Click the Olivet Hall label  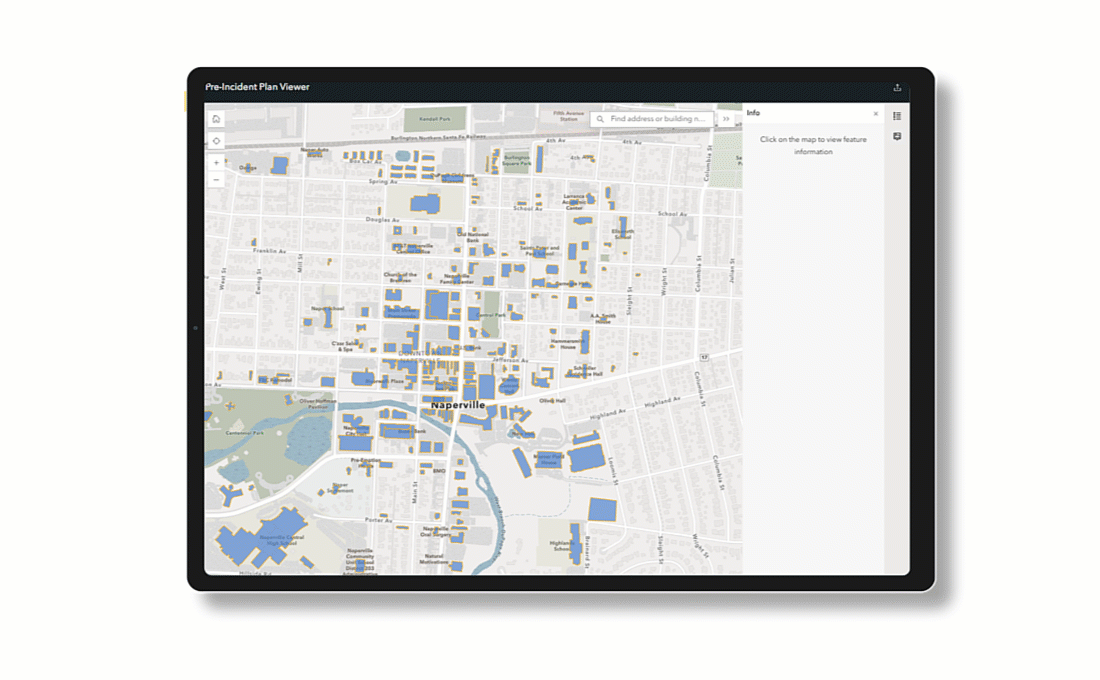(x=552, y=401)
